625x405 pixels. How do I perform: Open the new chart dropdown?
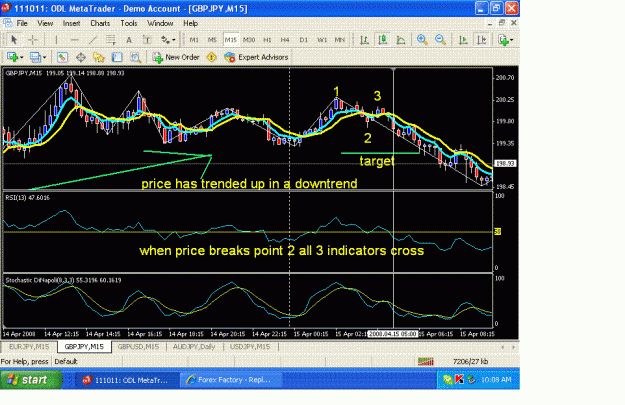coord(15,57)
